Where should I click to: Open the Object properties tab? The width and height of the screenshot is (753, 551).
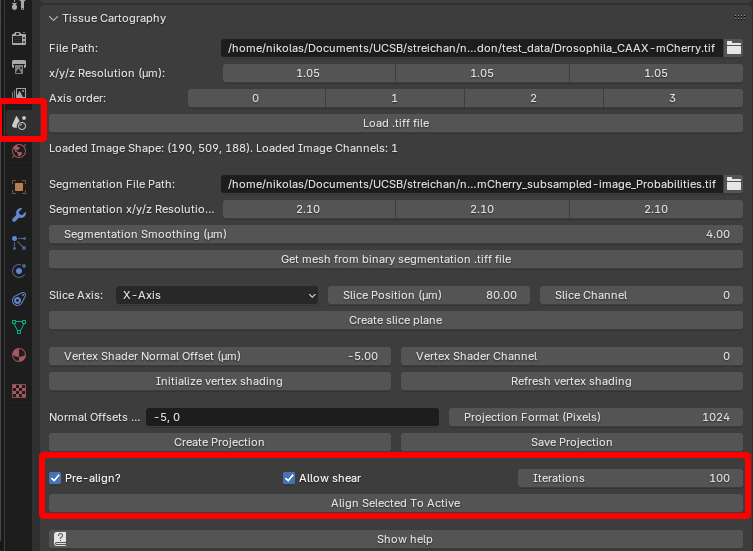pyautogui.click(x=19, y=186)
